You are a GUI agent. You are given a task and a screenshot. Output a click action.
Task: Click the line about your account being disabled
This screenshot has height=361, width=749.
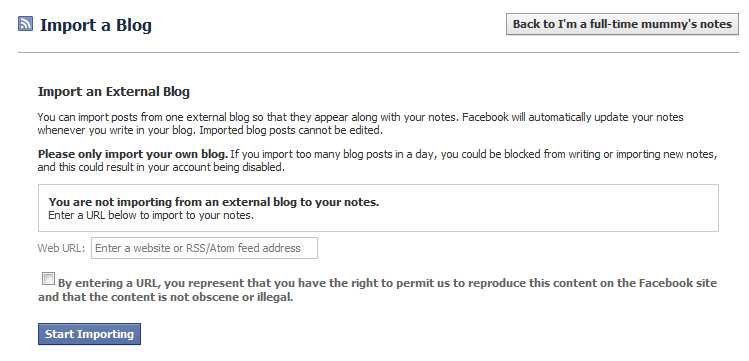click(161, 168)
